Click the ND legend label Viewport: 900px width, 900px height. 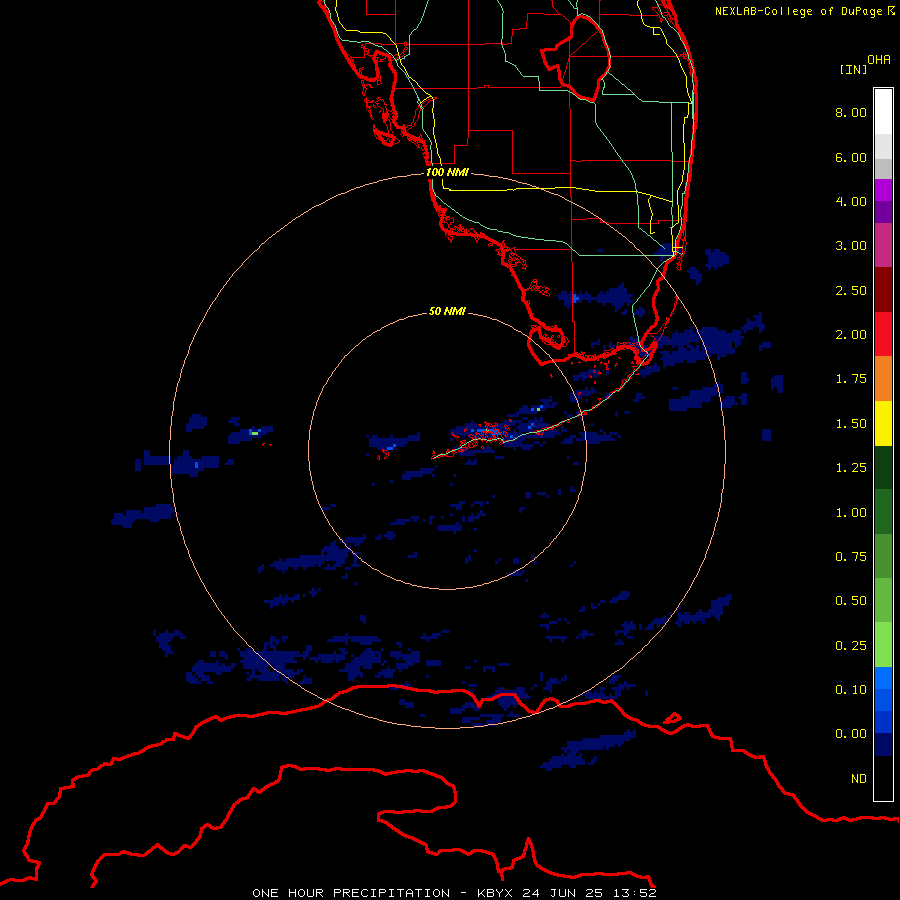859,779
